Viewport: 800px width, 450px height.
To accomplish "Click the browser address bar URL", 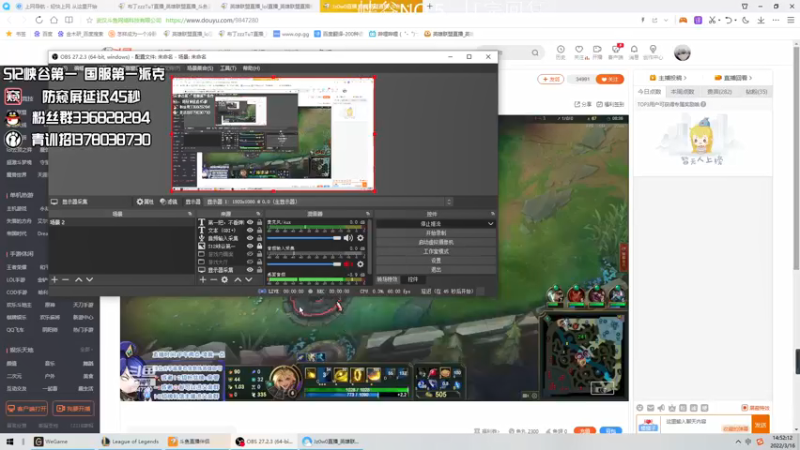I will 212,20.
